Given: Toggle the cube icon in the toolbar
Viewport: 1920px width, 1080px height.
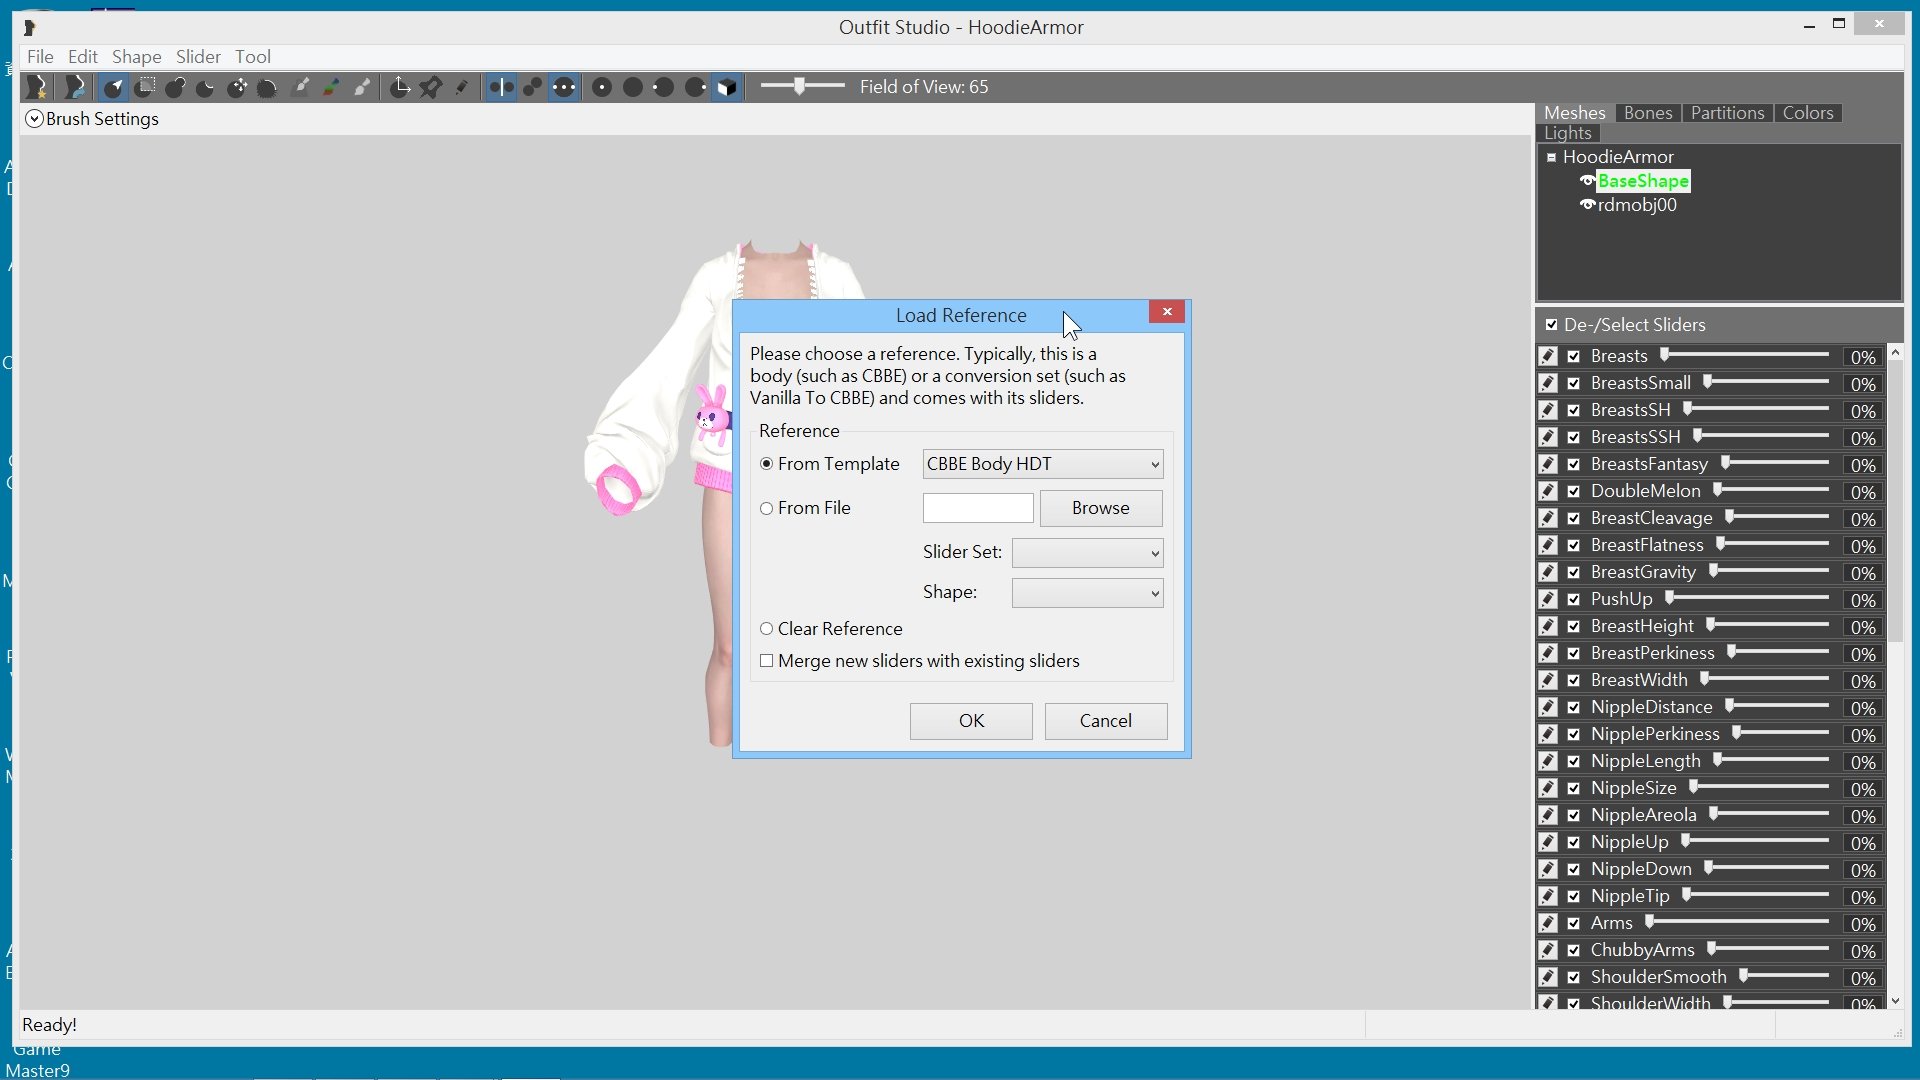Looking at the screenshot, I should (x=728, y=88).
